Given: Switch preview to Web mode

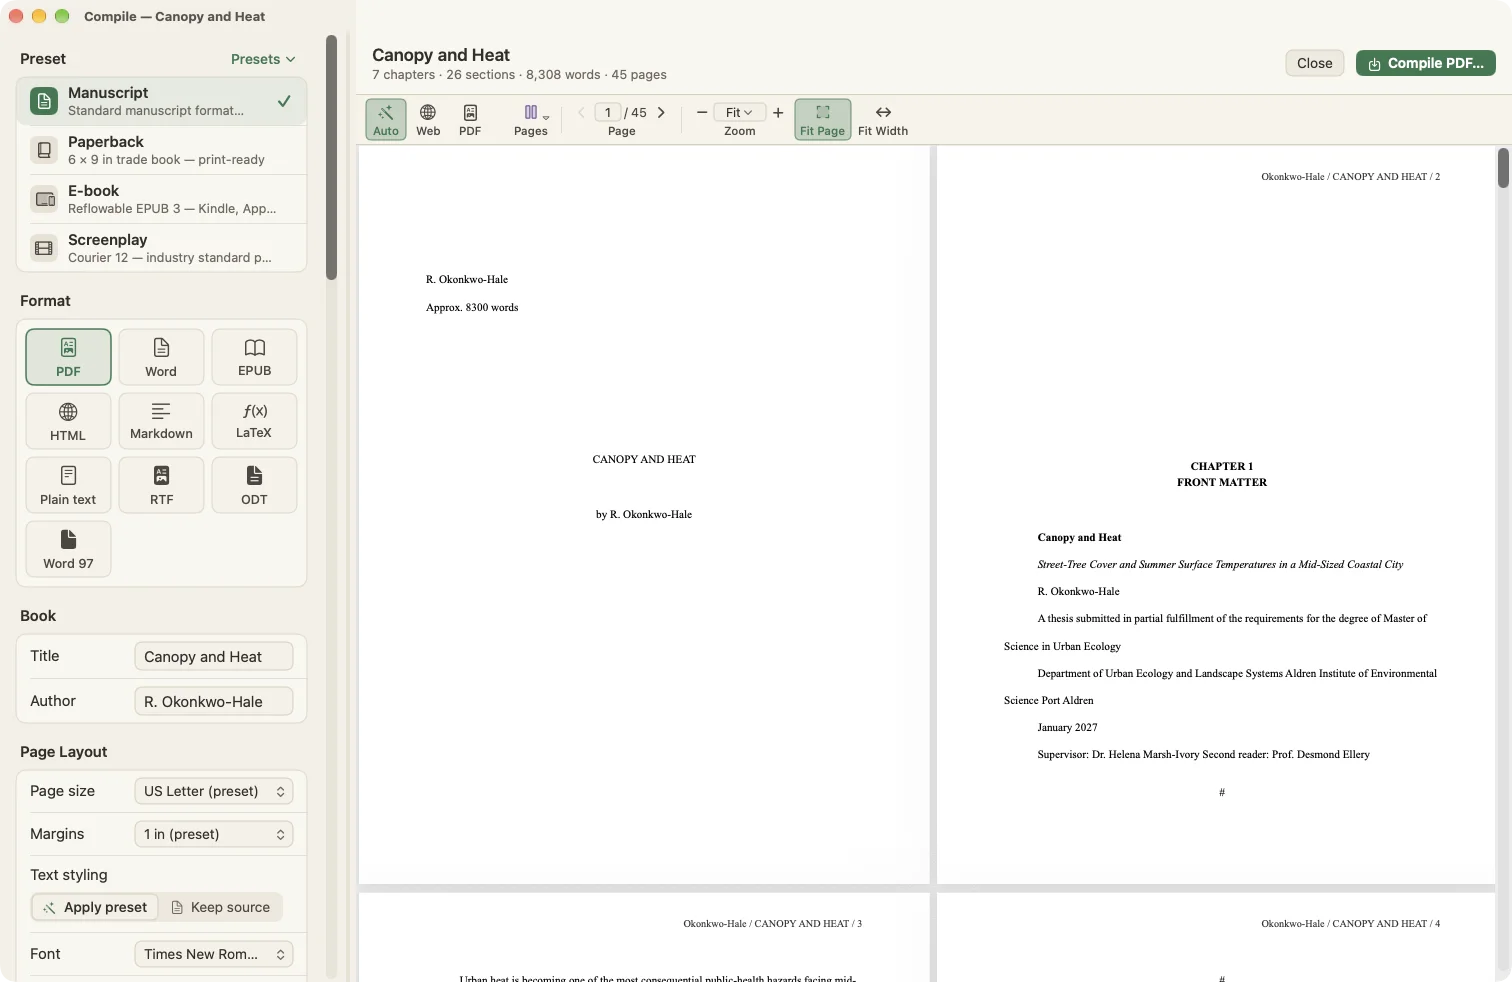Looking at the screenshot, I should click(428, 120).
